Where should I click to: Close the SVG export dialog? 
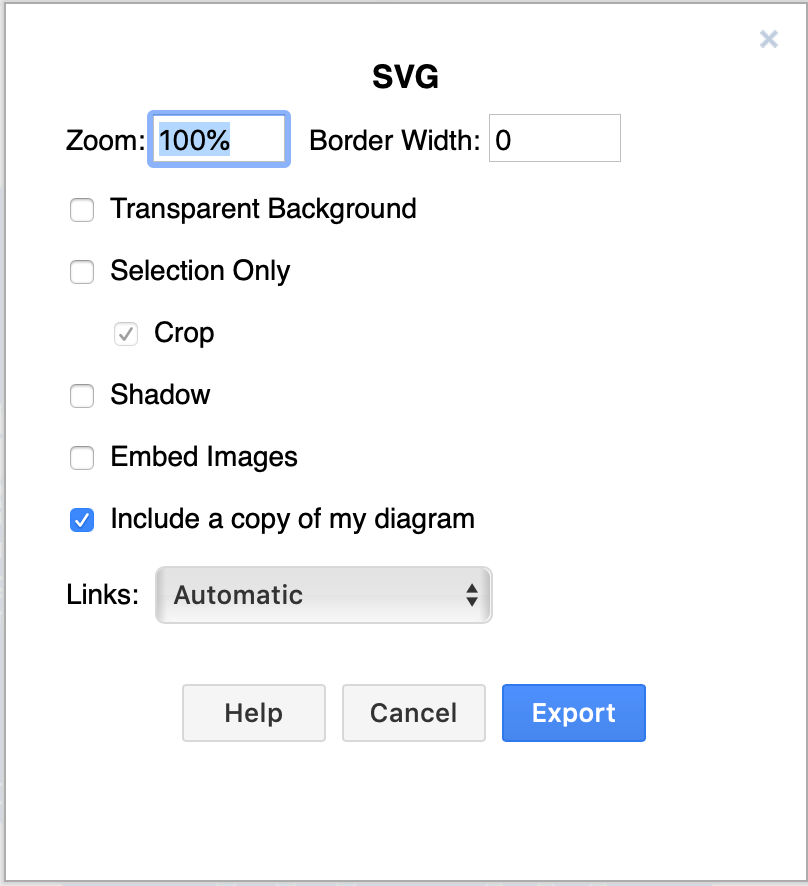pos(769,40)
